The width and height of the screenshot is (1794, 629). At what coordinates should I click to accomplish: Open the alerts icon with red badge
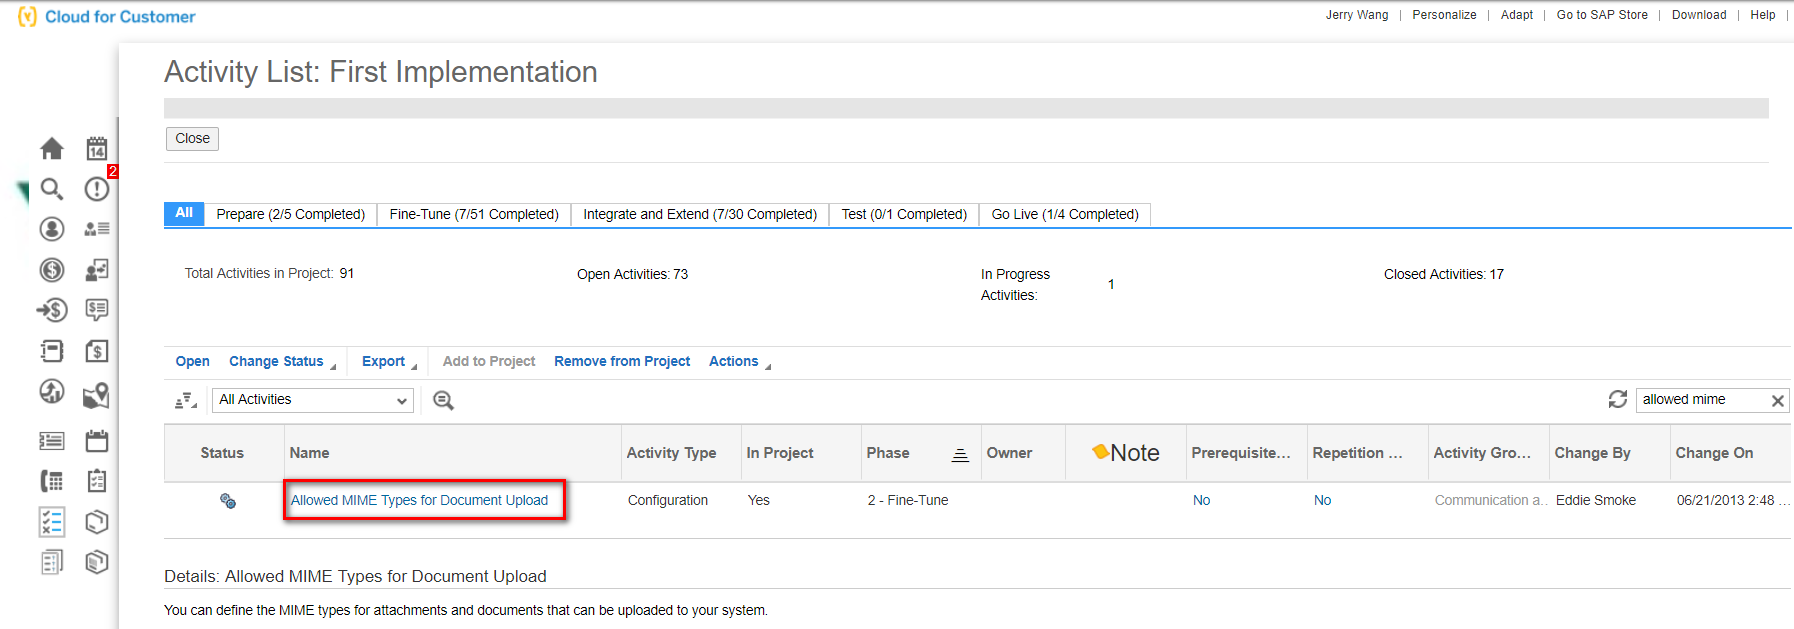97,189
